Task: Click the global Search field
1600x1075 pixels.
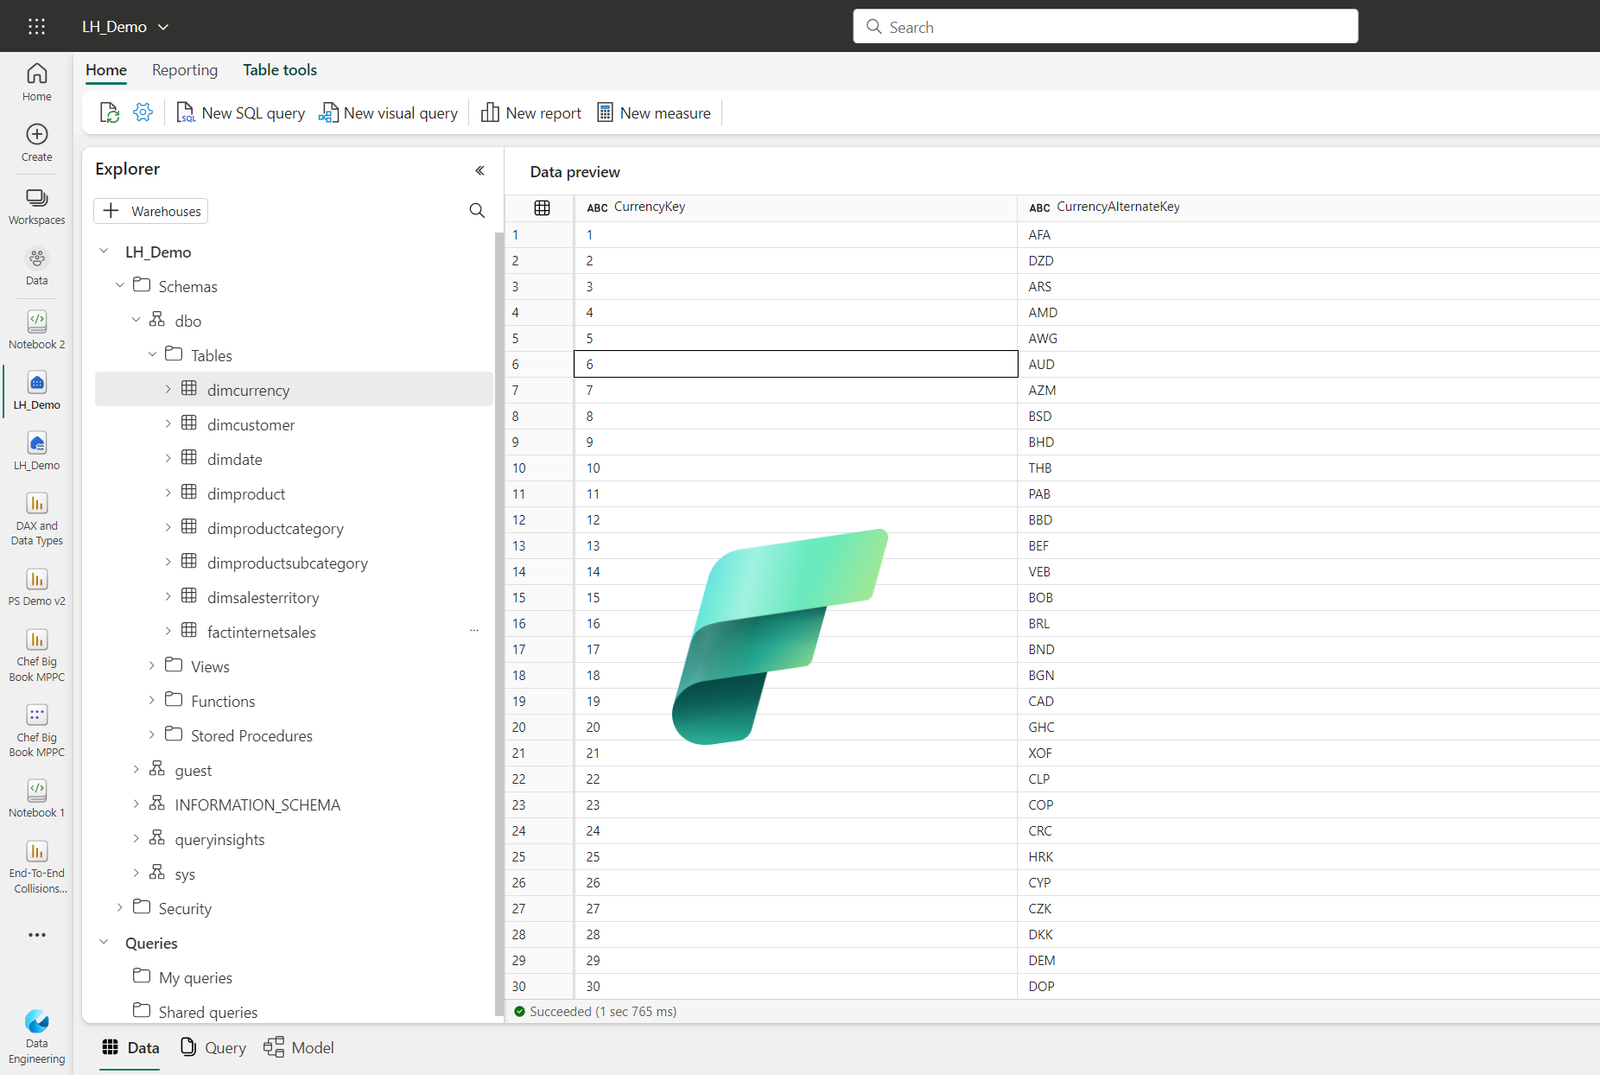Action: coord(1105,26)
